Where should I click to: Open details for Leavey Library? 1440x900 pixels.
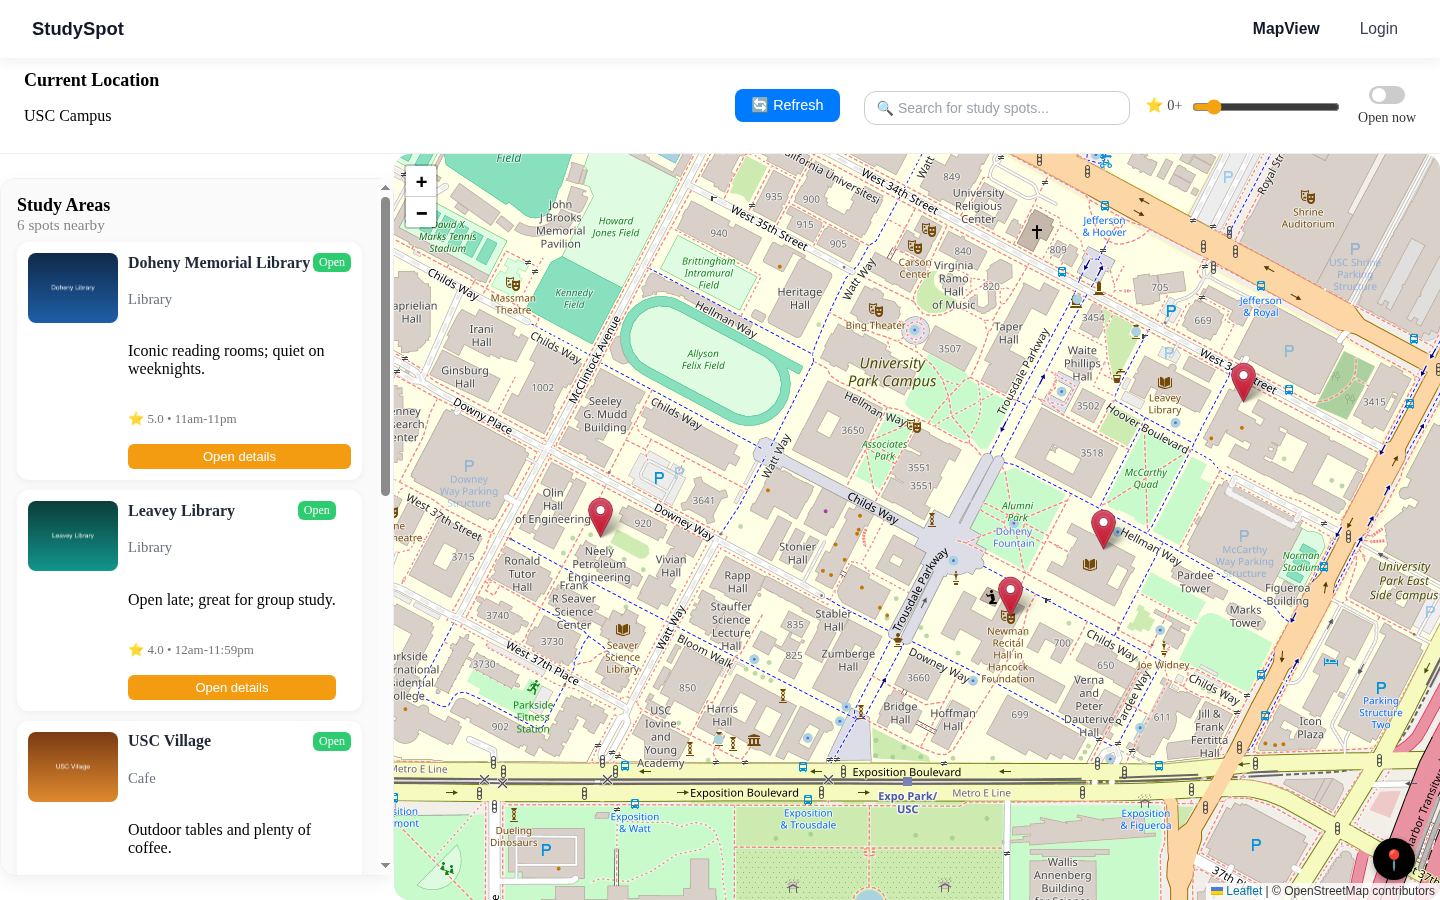tap(232, 687)
